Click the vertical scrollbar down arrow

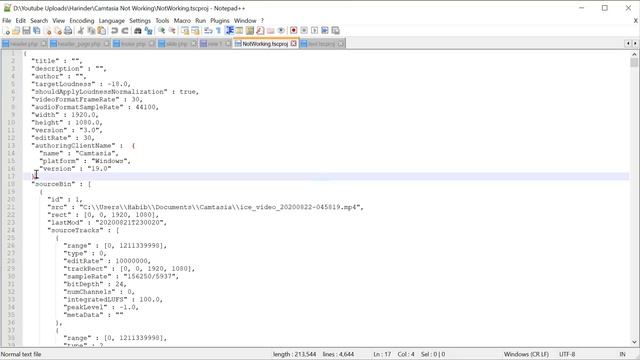tap(634, 342)
